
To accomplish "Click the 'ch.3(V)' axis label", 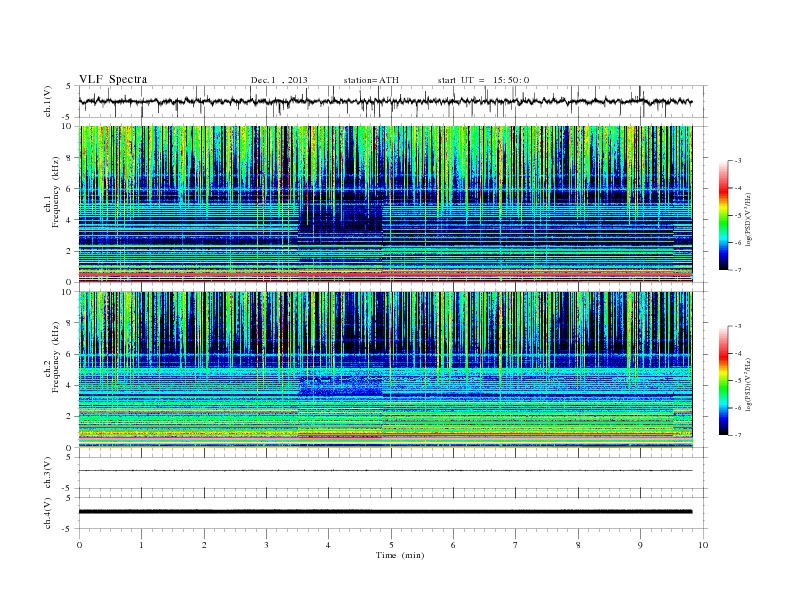I will 48,473.
